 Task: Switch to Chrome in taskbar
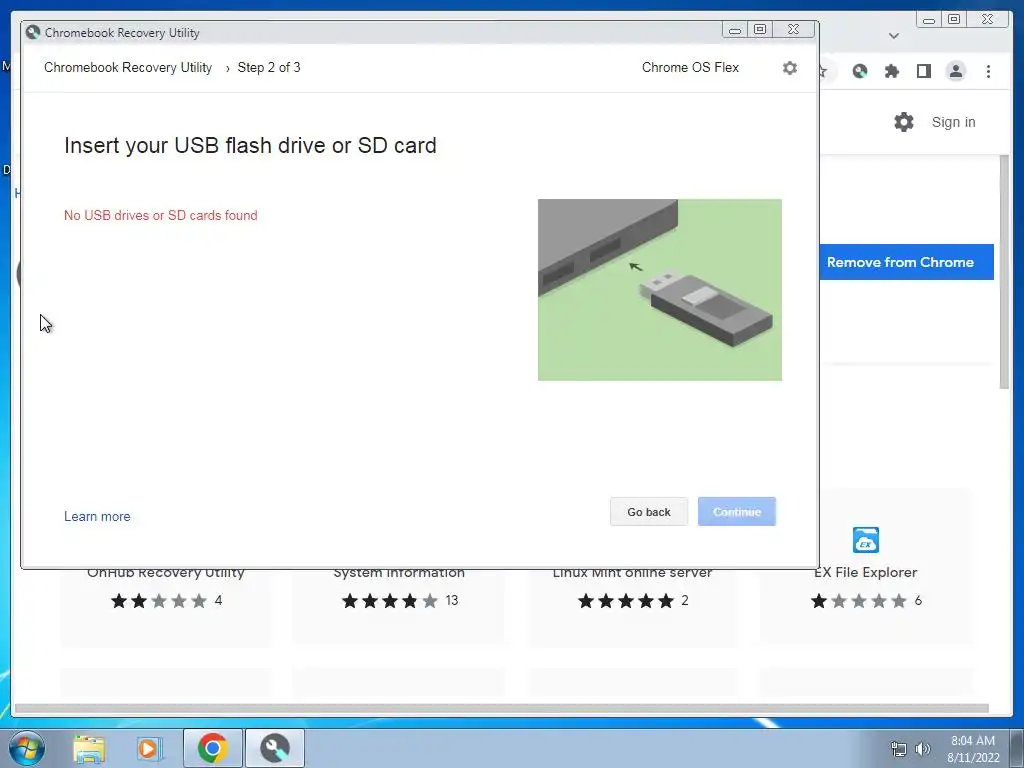212,748
